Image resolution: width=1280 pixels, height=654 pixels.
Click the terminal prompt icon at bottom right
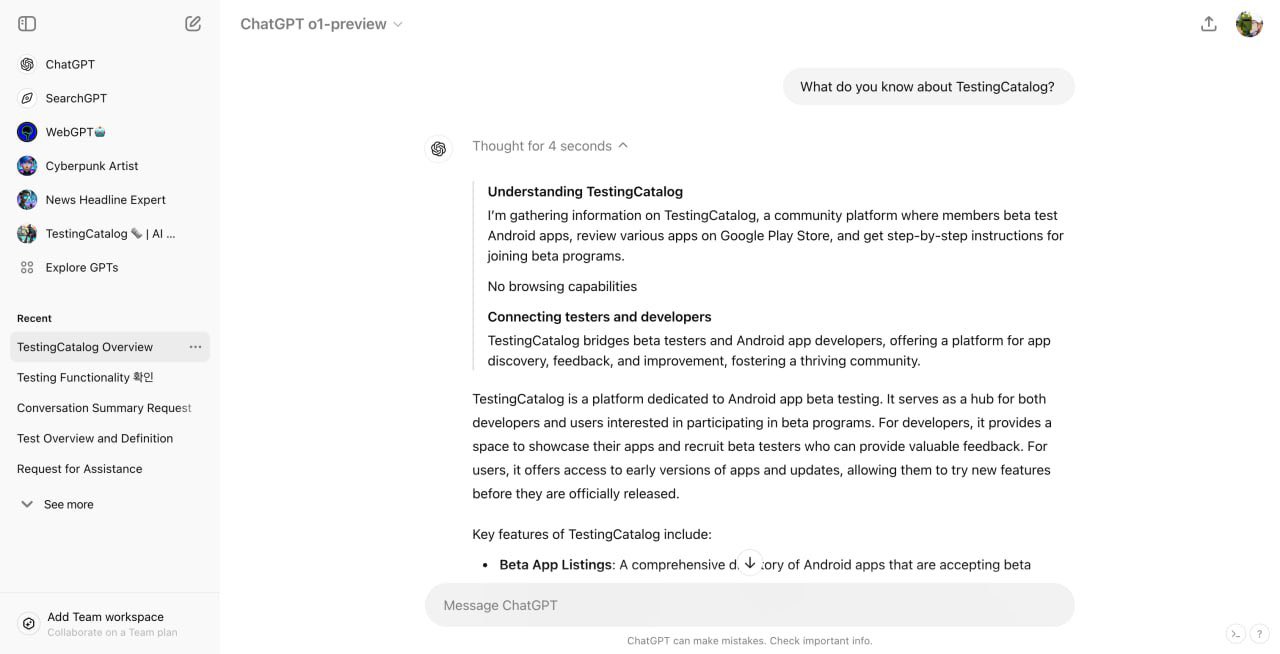[x=1236, y=634]
